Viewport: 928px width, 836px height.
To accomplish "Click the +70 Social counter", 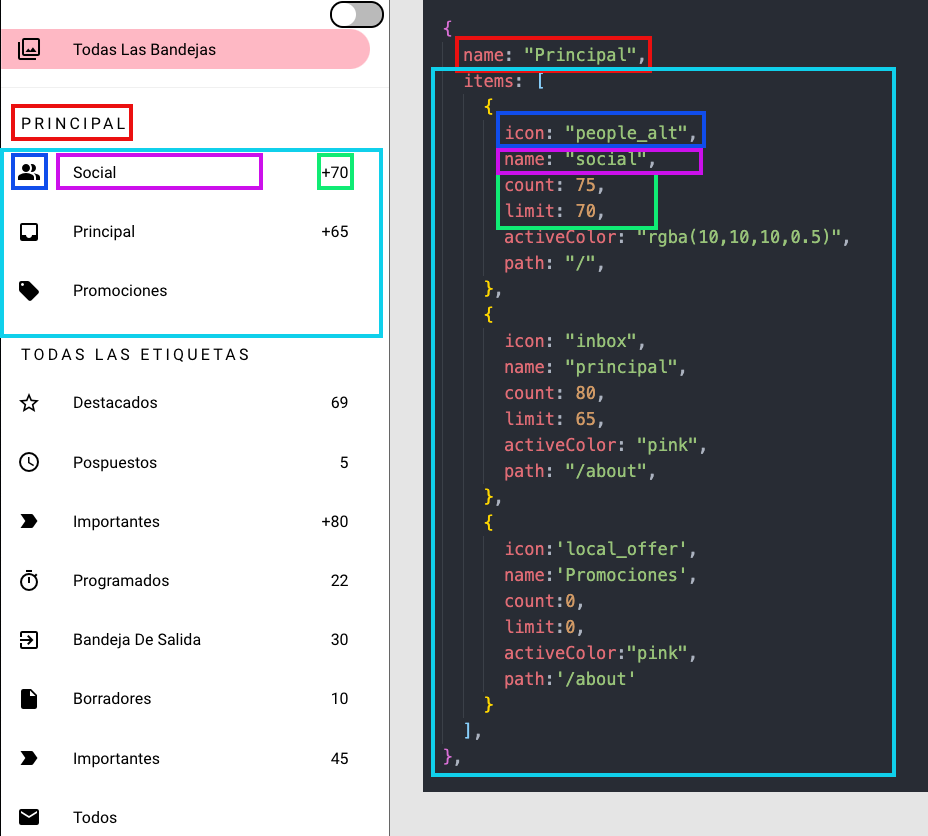I will (x=335, y=173).
